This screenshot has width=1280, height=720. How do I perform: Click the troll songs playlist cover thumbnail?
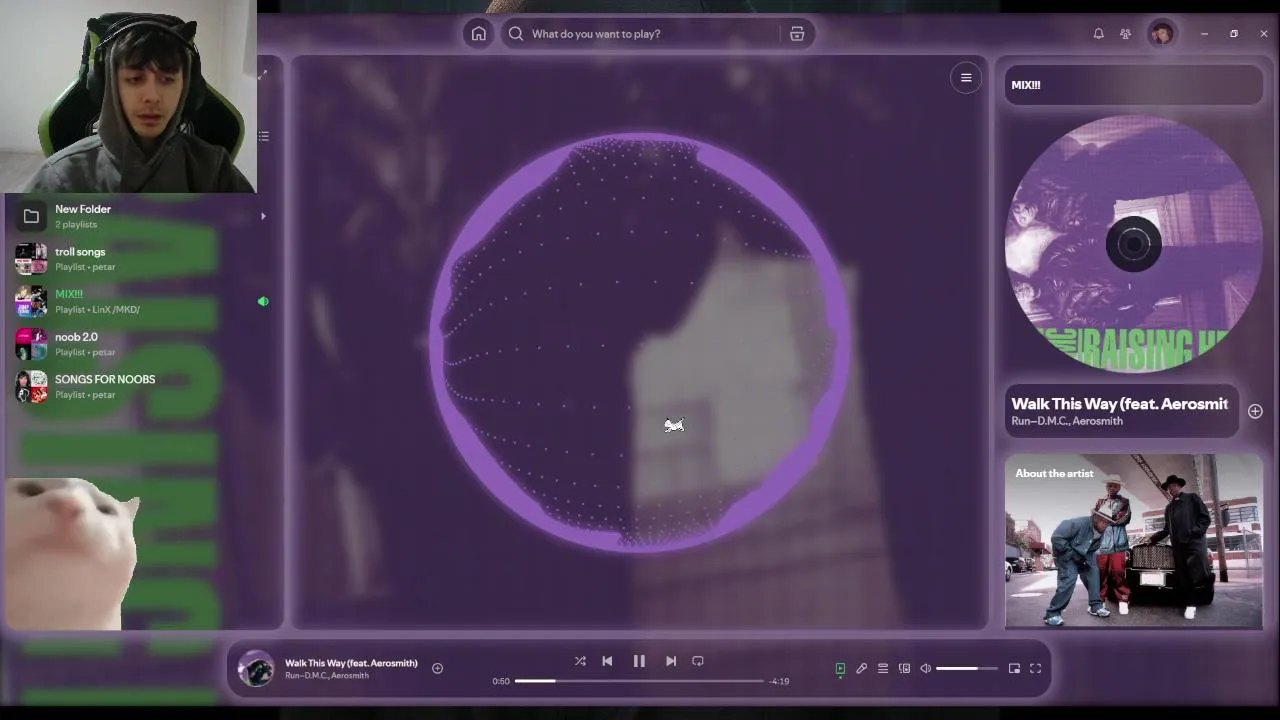coord(31,259)
